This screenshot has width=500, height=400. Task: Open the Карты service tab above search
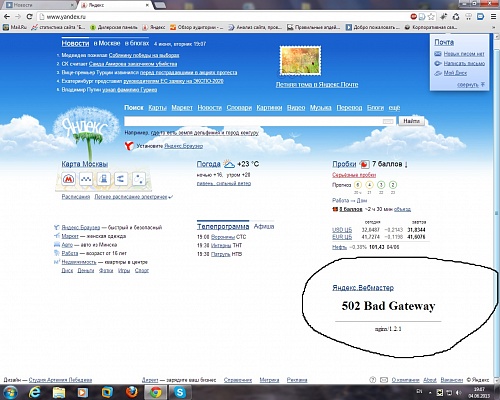pyautogui.click(x=157, y=108)
